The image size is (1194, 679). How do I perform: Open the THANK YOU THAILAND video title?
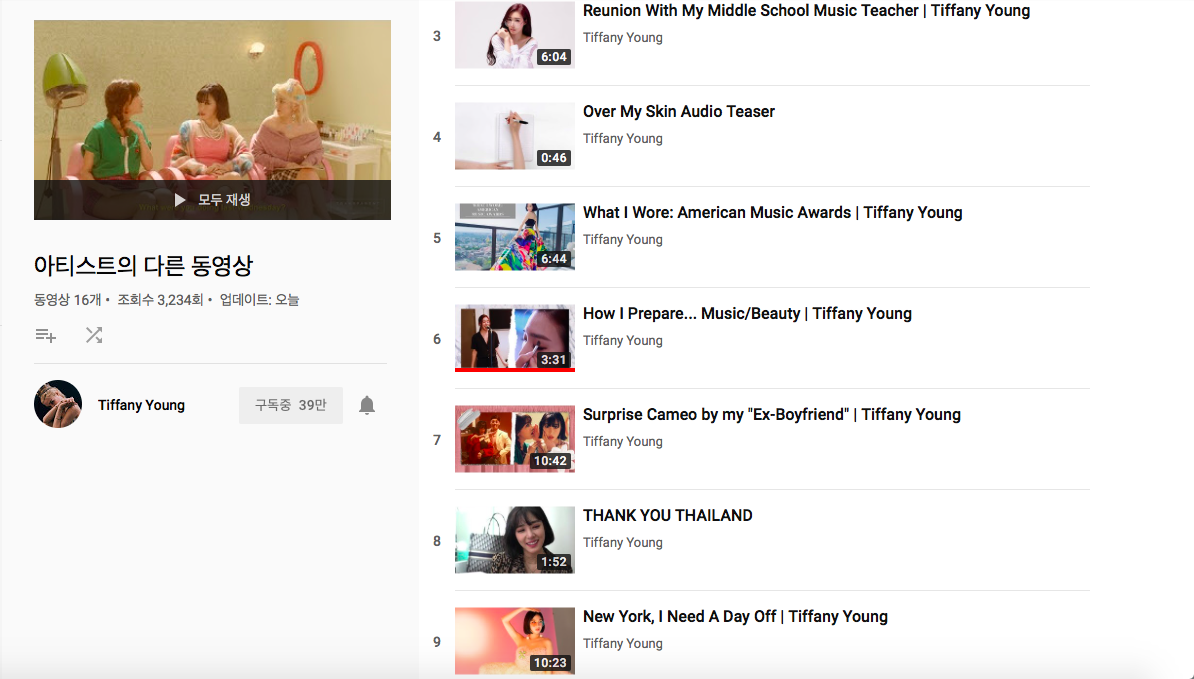[667, 516]
